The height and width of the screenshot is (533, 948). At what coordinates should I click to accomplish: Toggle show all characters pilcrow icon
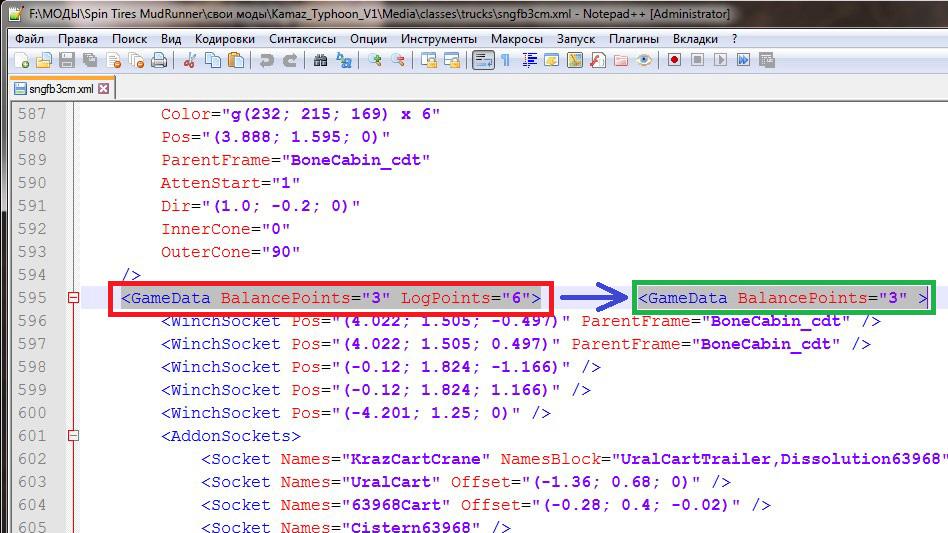[506, 61]
